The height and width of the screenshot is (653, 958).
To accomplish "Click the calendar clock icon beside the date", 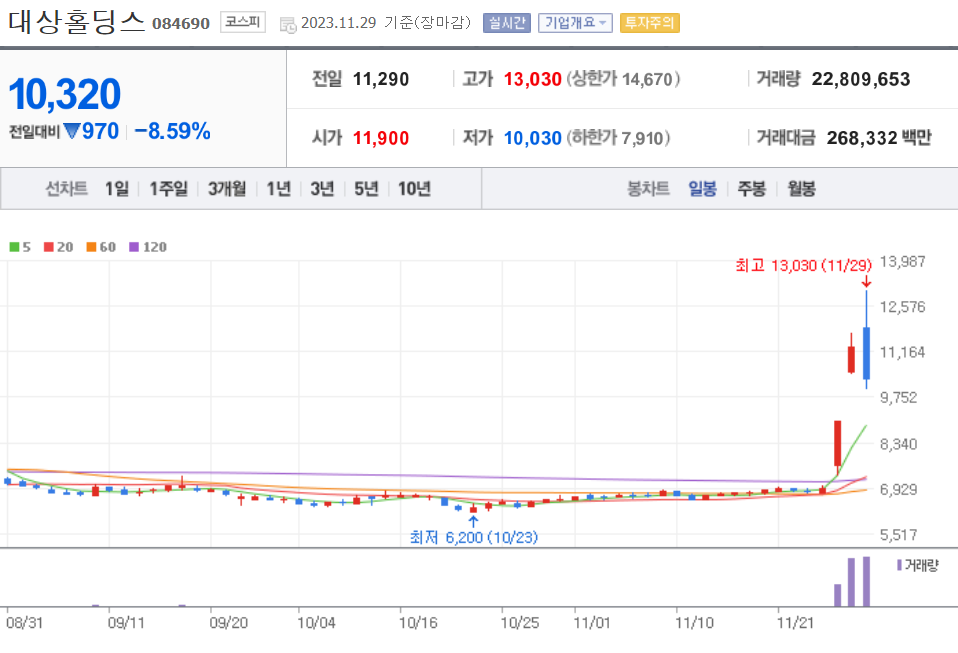I will coord(288,24).
